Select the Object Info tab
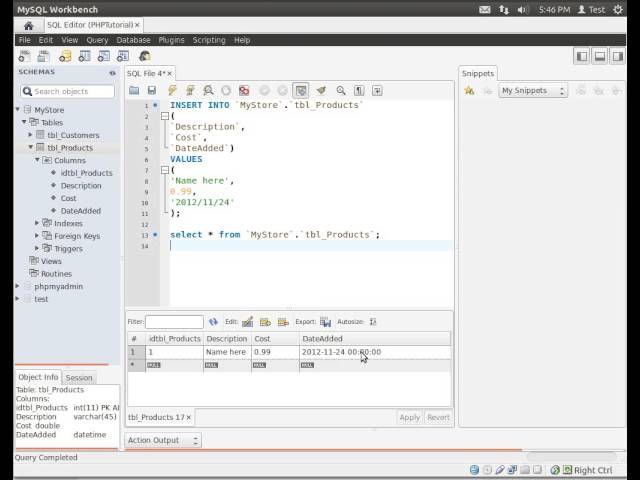Screen dimensions: 640x480 [38, 377]
